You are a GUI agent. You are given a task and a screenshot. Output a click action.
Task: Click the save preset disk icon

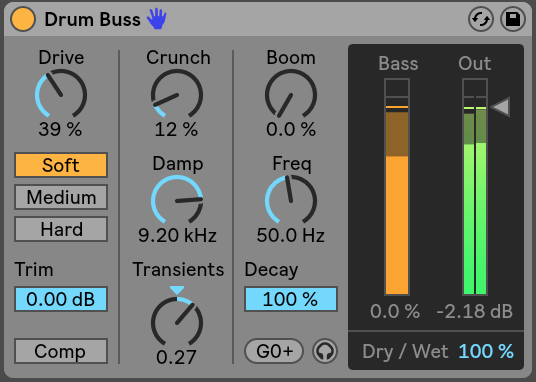click(x=513, y=19)
